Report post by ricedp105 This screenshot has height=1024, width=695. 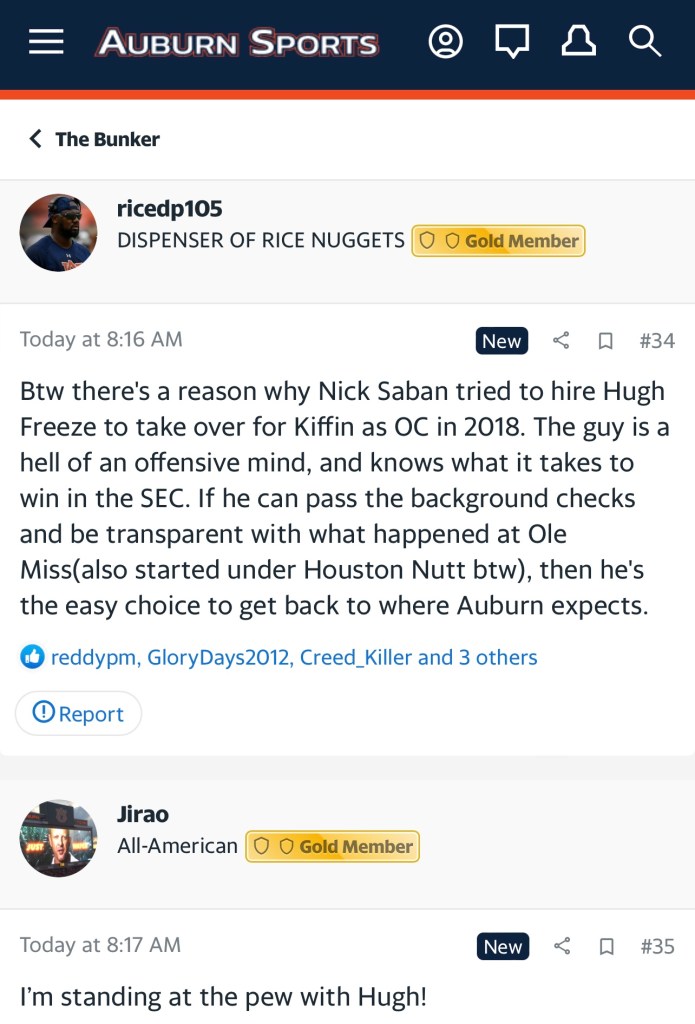pos(78,713)
